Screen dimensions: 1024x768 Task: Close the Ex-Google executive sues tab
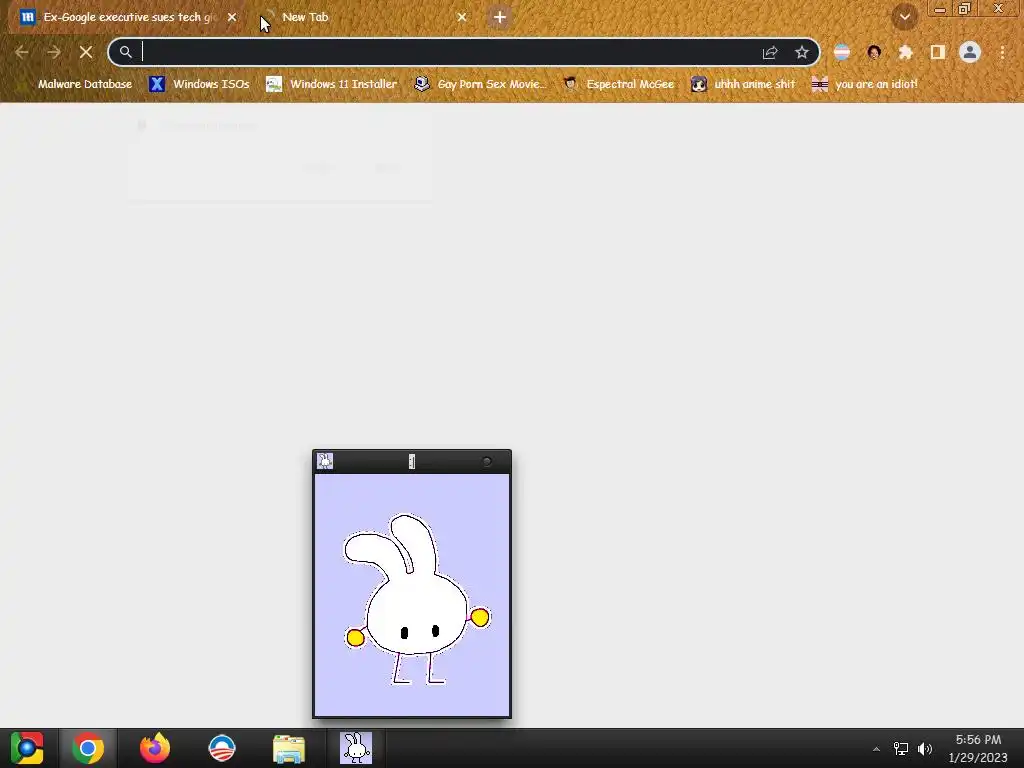[x=232, y=17]
